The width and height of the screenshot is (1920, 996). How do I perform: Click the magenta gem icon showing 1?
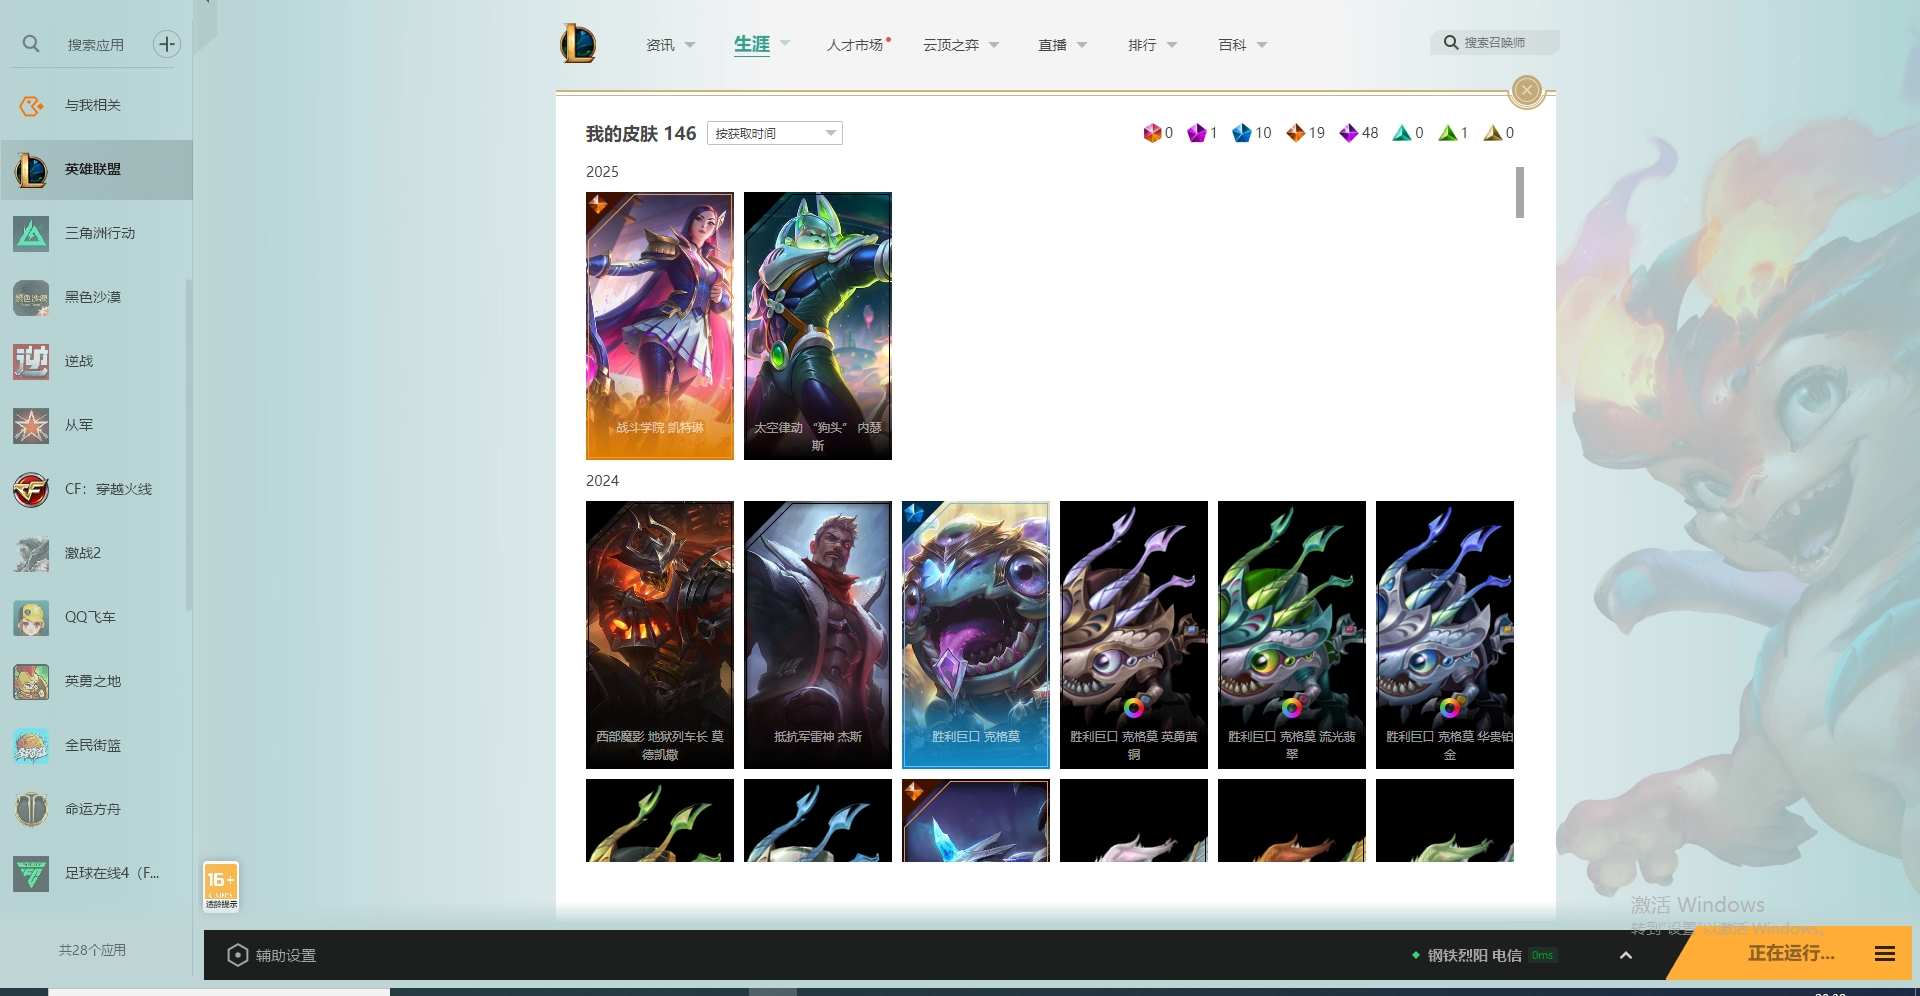click(x=1196, y=133)
